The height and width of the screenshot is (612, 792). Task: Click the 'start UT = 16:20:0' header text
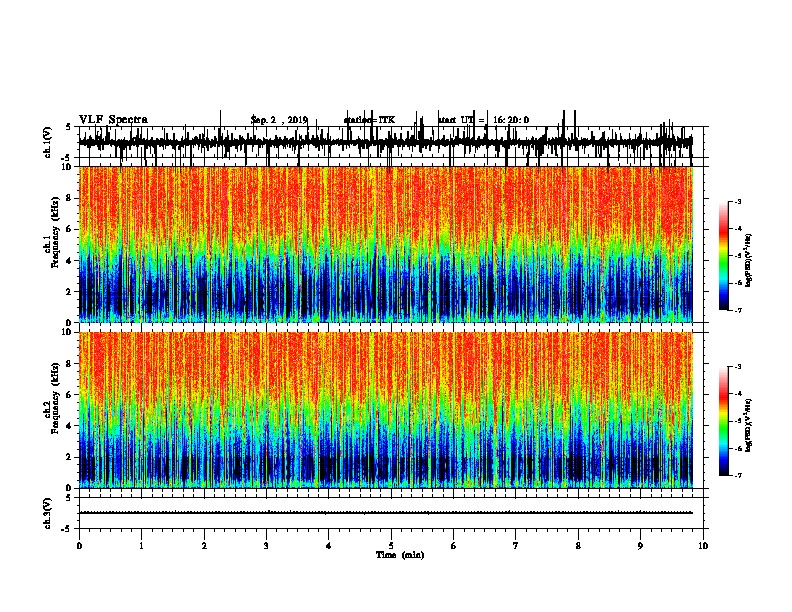[483, 120]
